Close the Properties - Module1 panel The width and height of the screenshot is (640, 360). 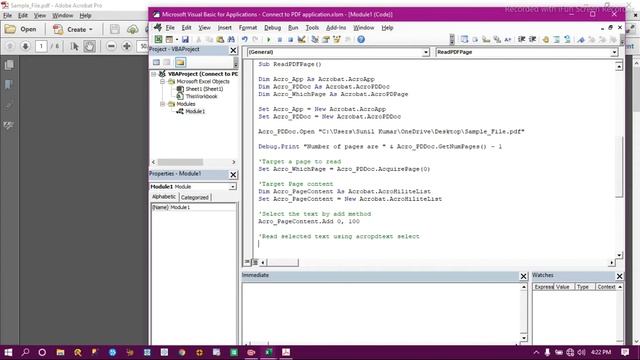(233, 175)
